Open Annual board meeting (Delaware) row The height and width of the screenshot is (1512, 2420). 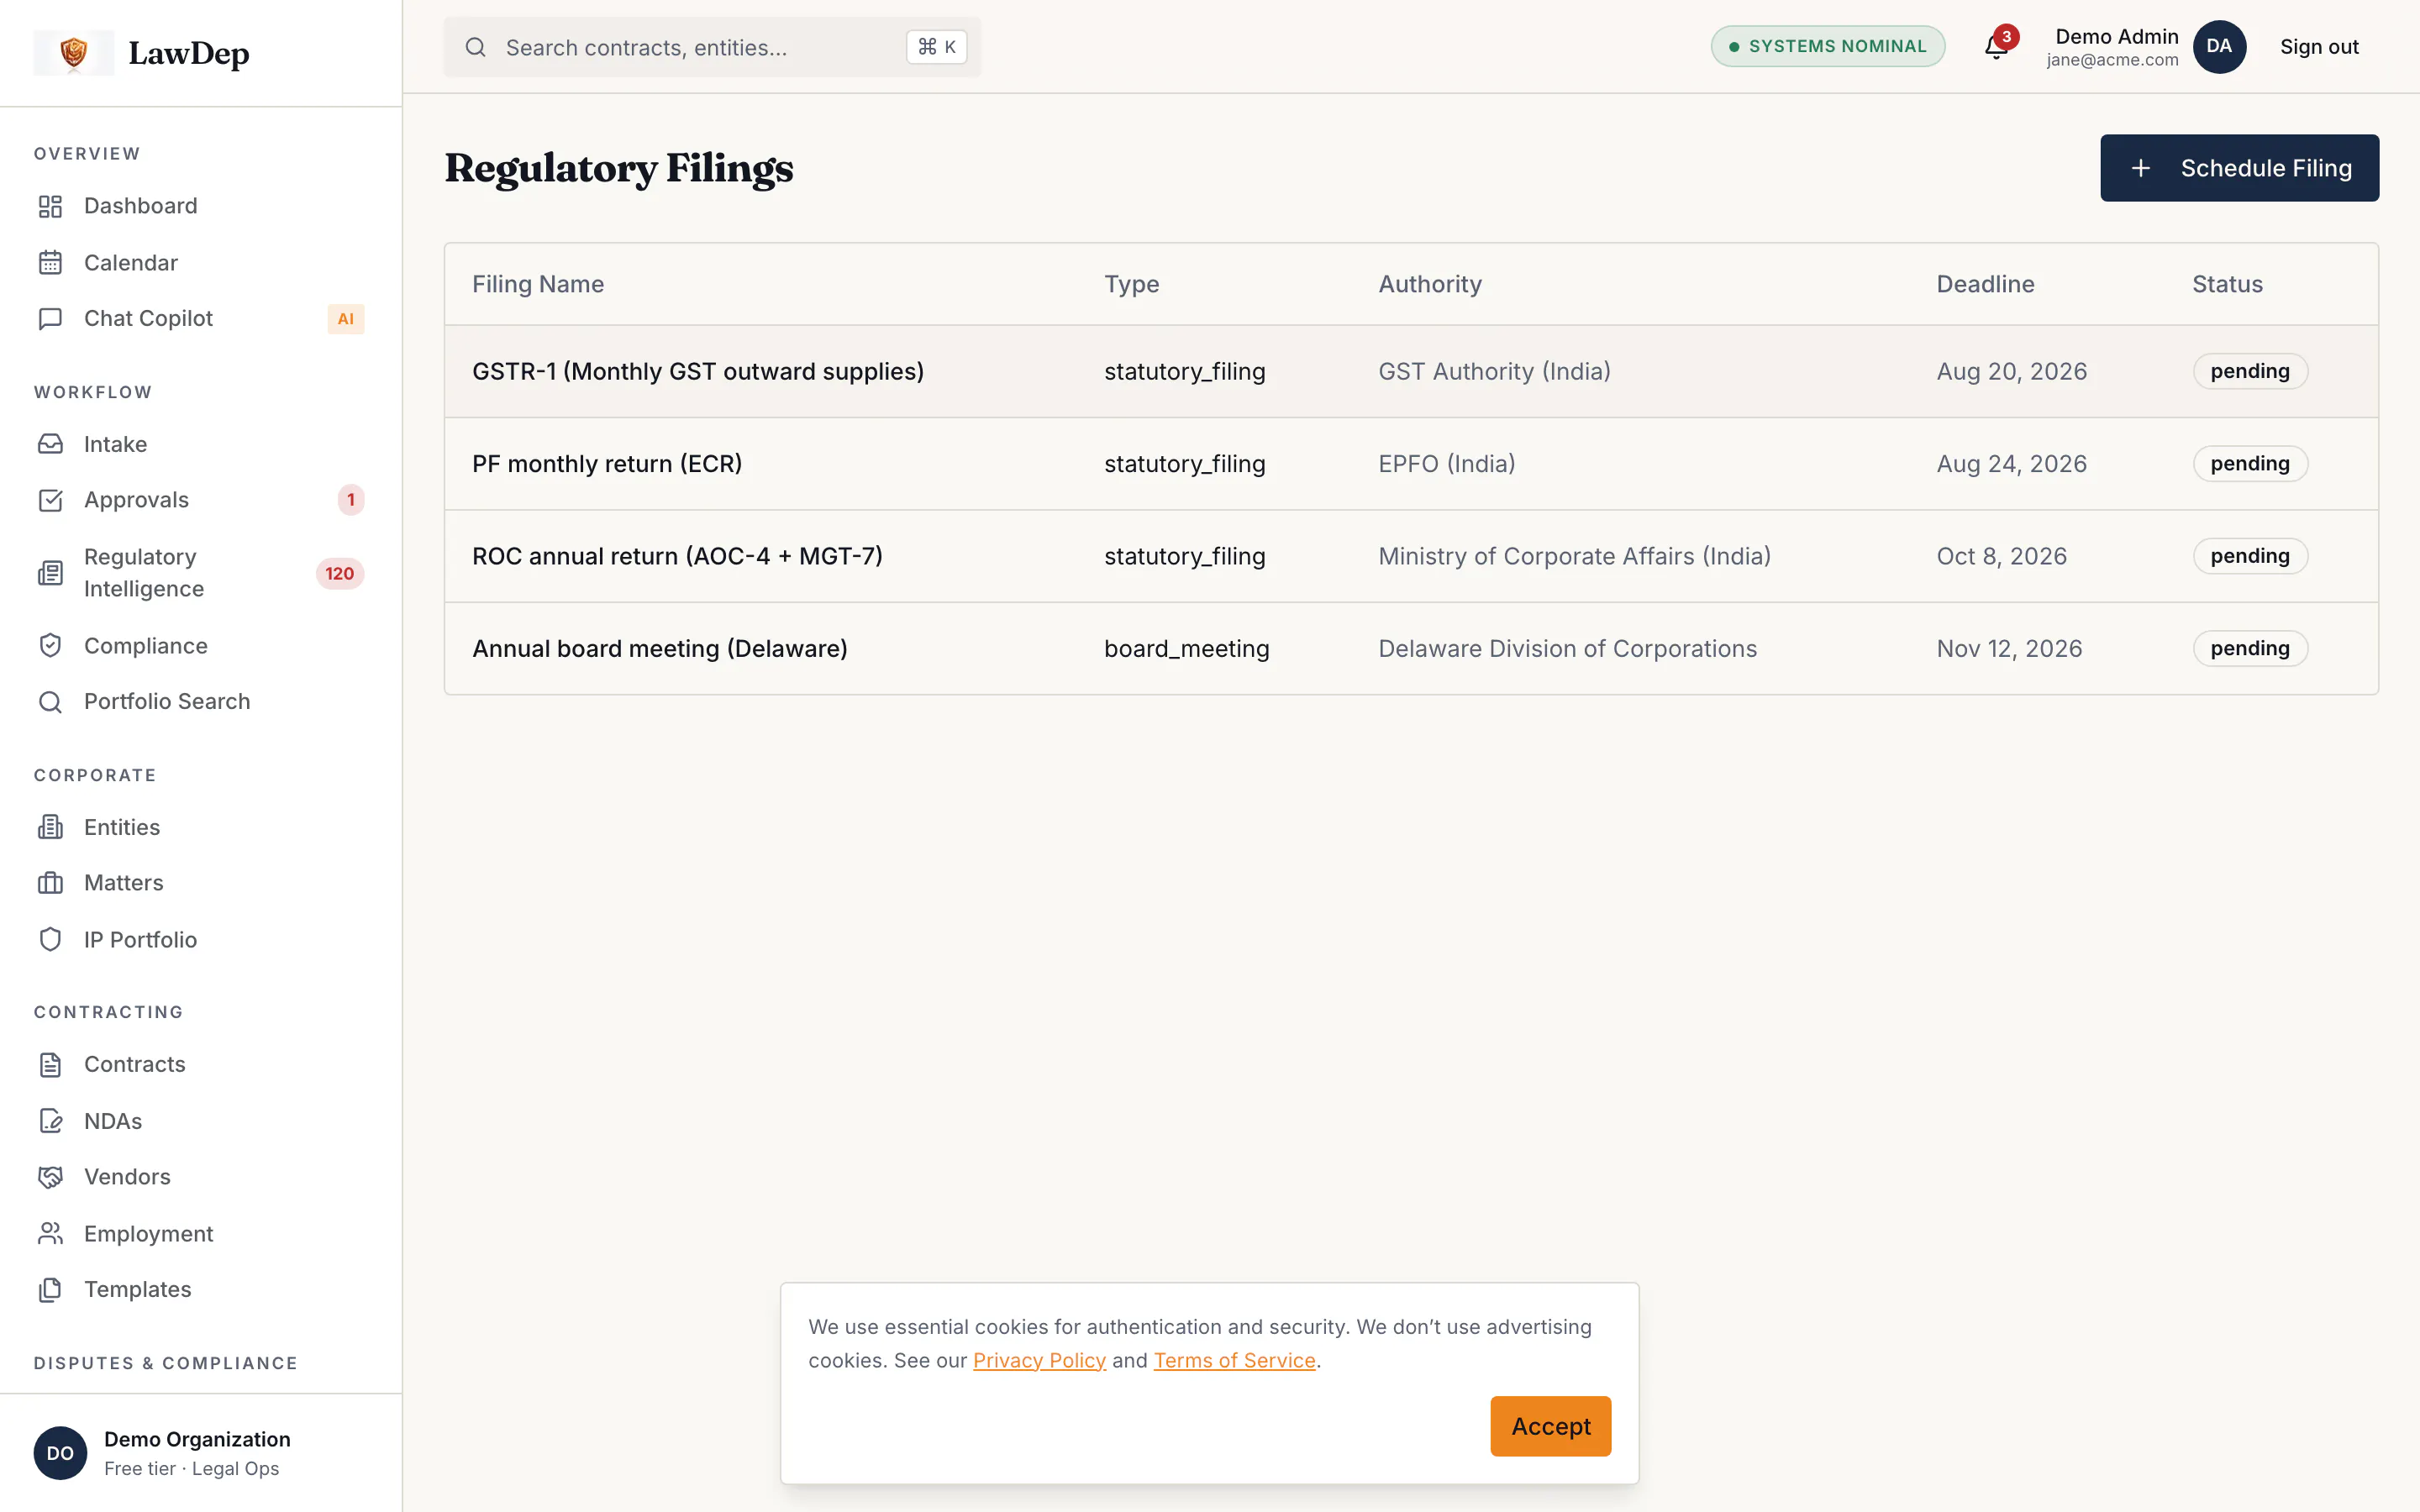[x=1411, y=649]
